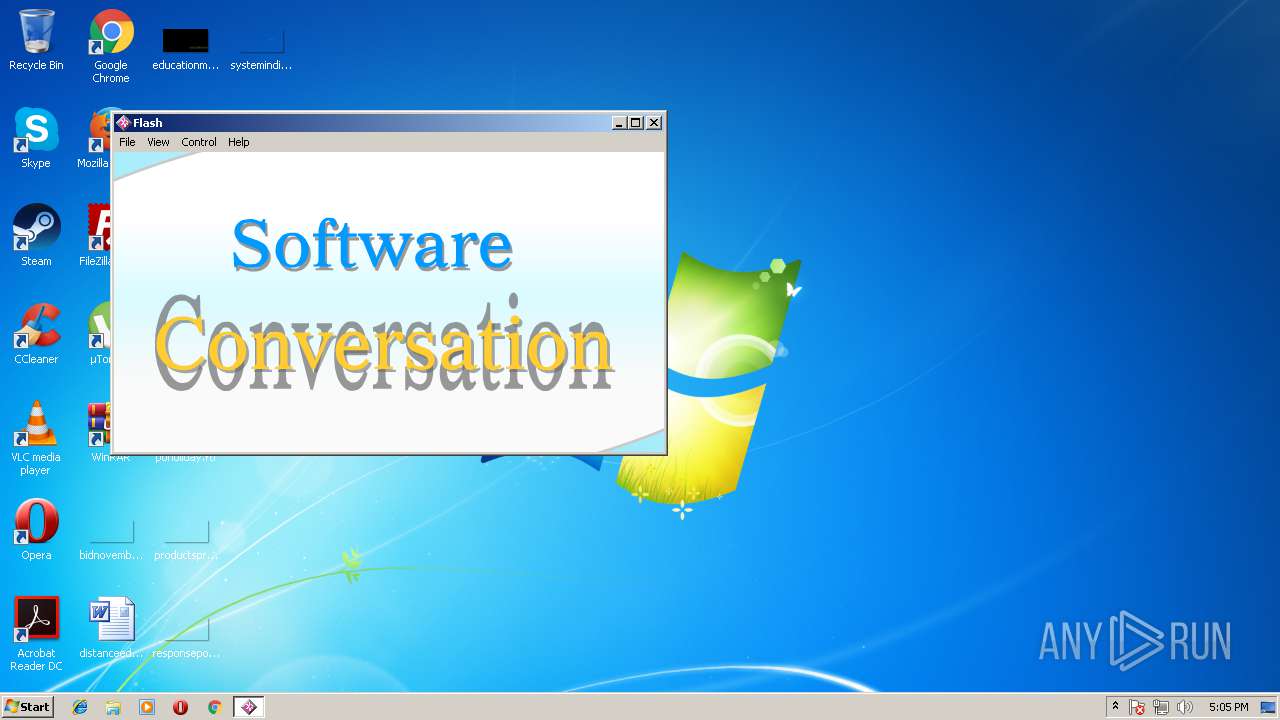Launch Opera from the taskbar
The height and width of the screenshot is (720, 1280).
click(x=181, y=707)
